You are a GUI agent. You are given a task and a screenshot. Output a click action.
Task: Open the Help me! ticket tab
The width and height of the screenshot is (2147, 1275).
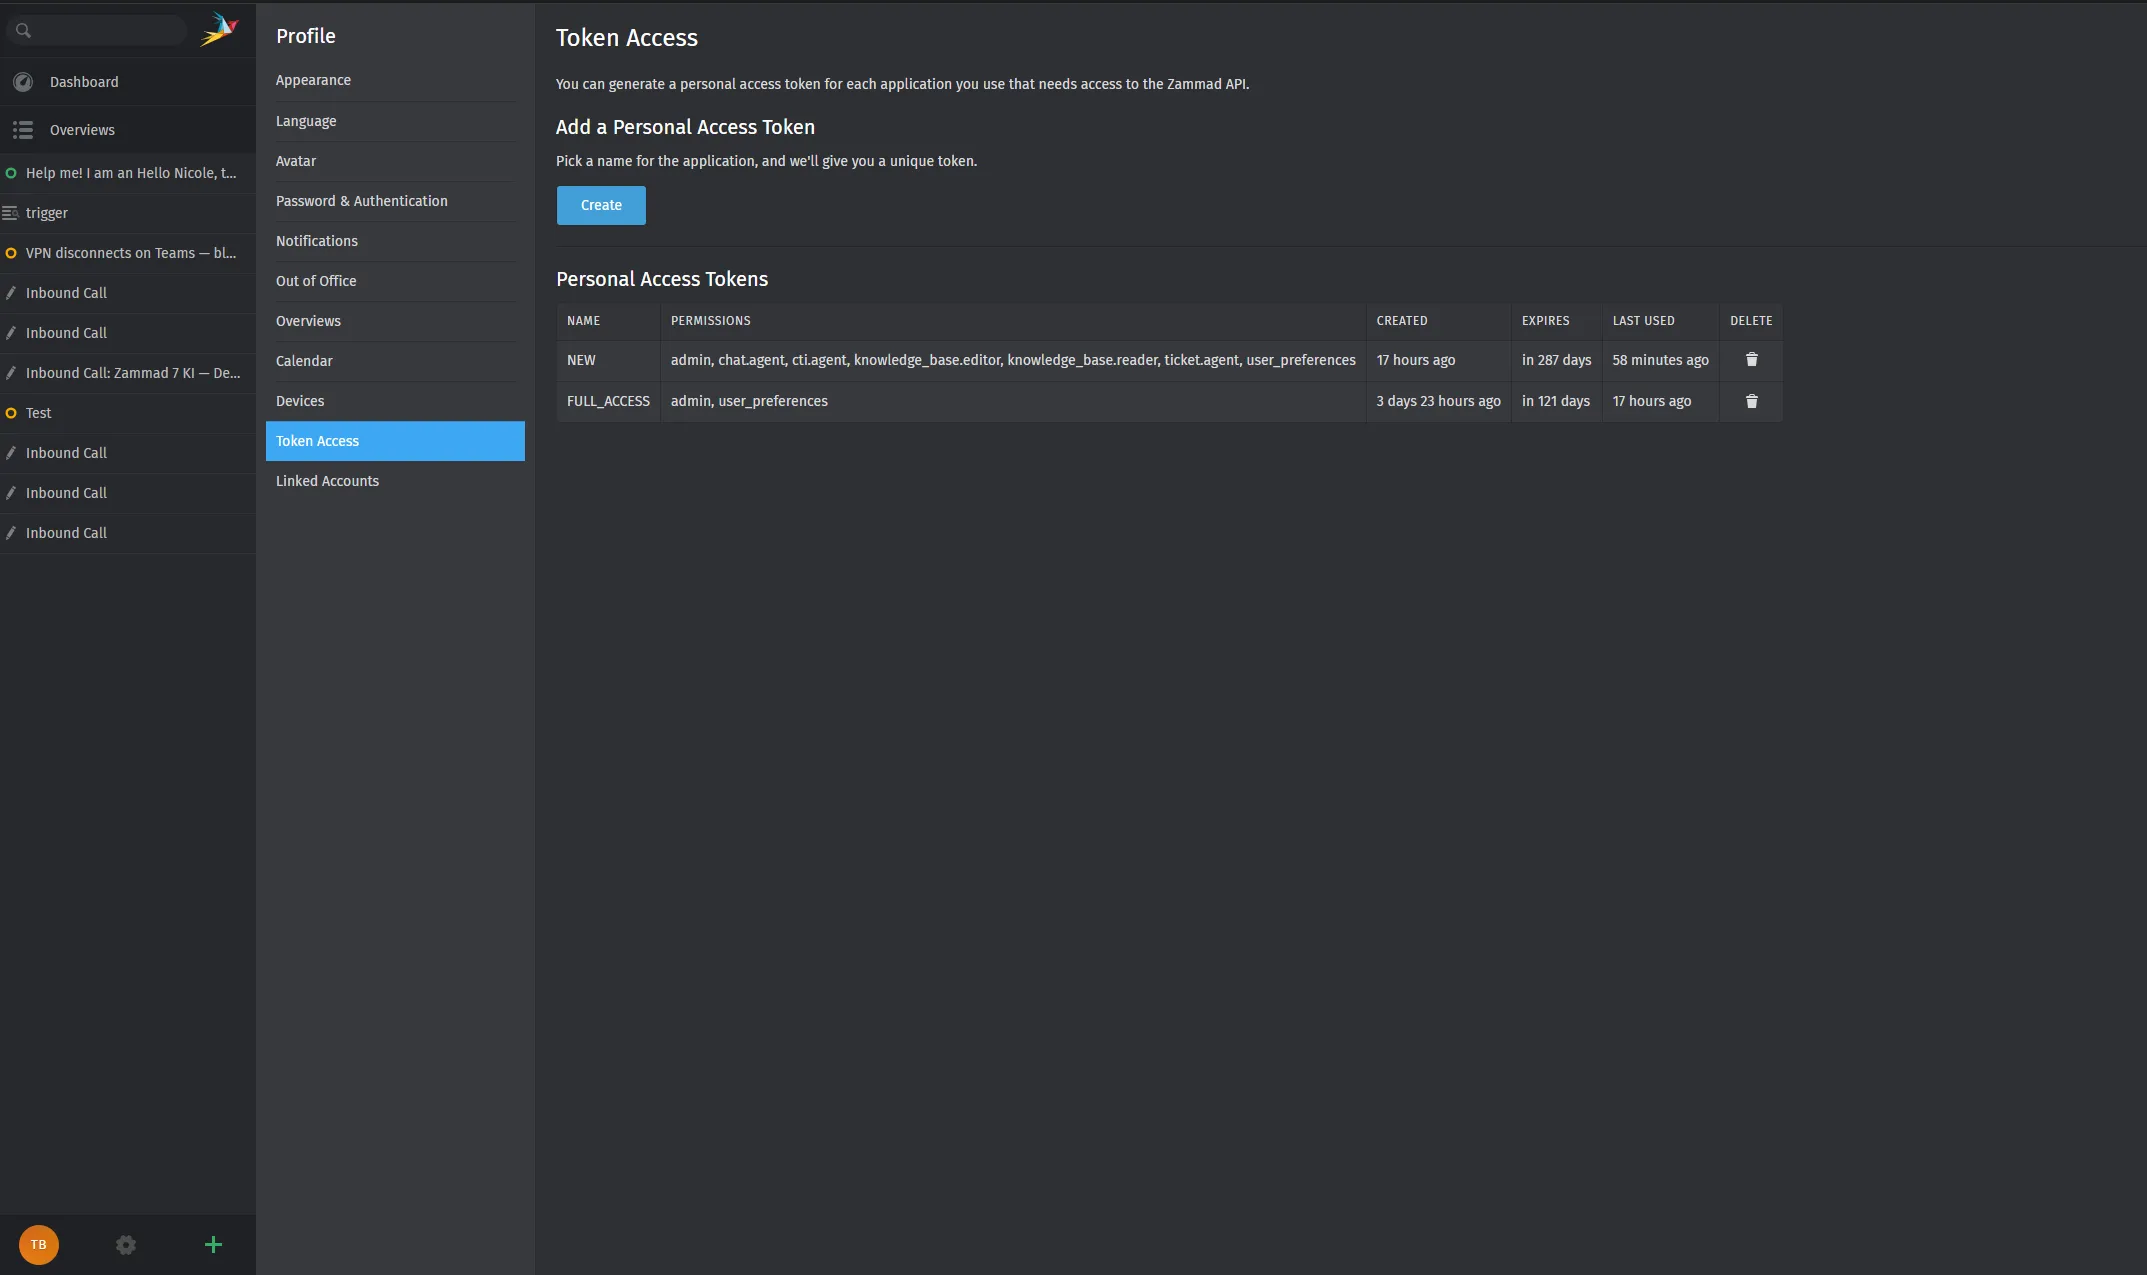point(128,173)
